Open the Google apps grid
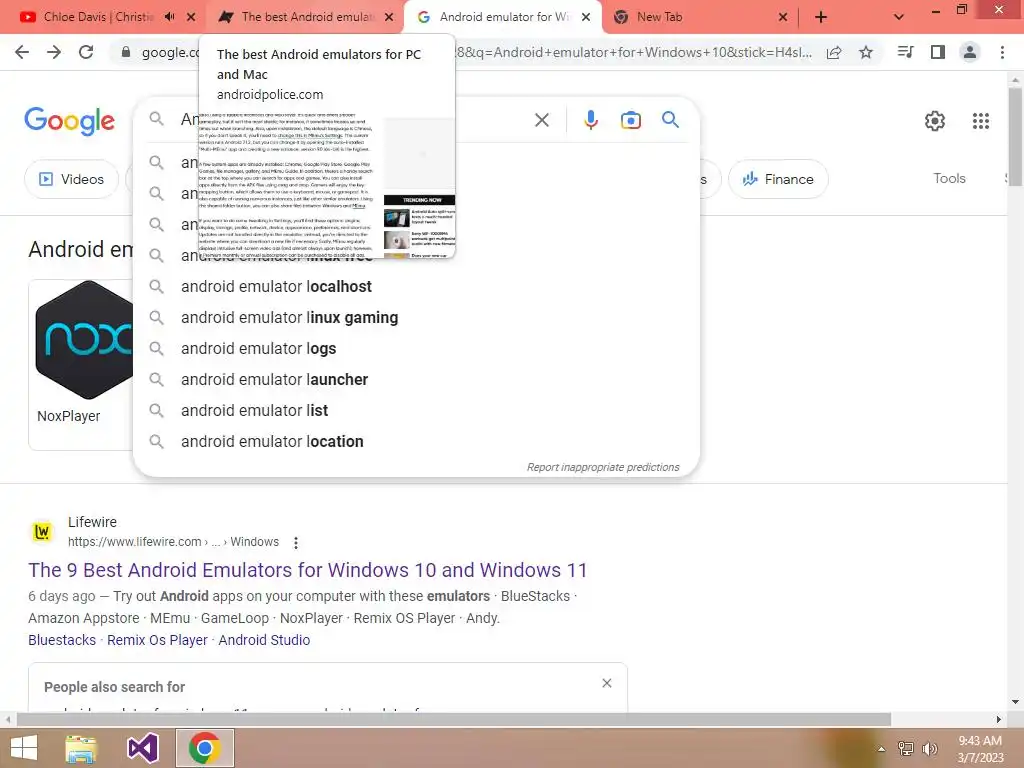Screen dimensions: 1024x768 click(x=981, y=121)
